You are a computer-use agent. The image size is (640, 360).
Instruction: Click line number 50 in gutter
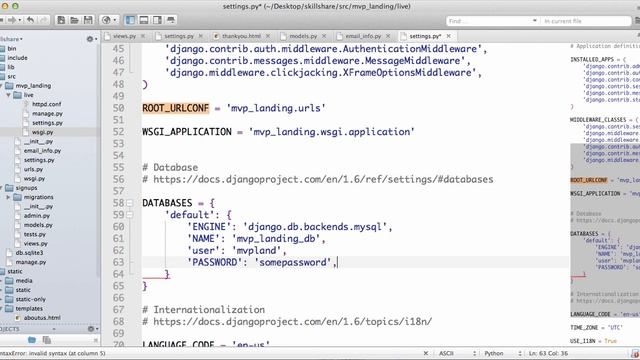click(x=118, y=108)
